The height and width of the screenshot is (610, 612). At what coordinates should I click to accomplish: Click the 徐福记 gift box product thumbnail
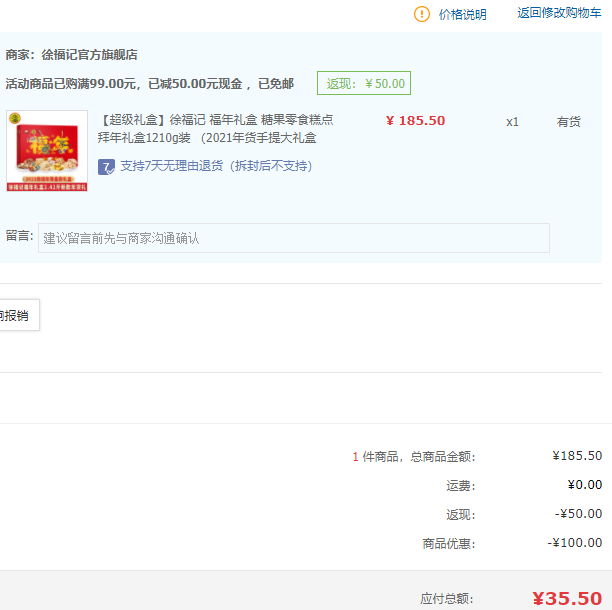pos(47,151)
